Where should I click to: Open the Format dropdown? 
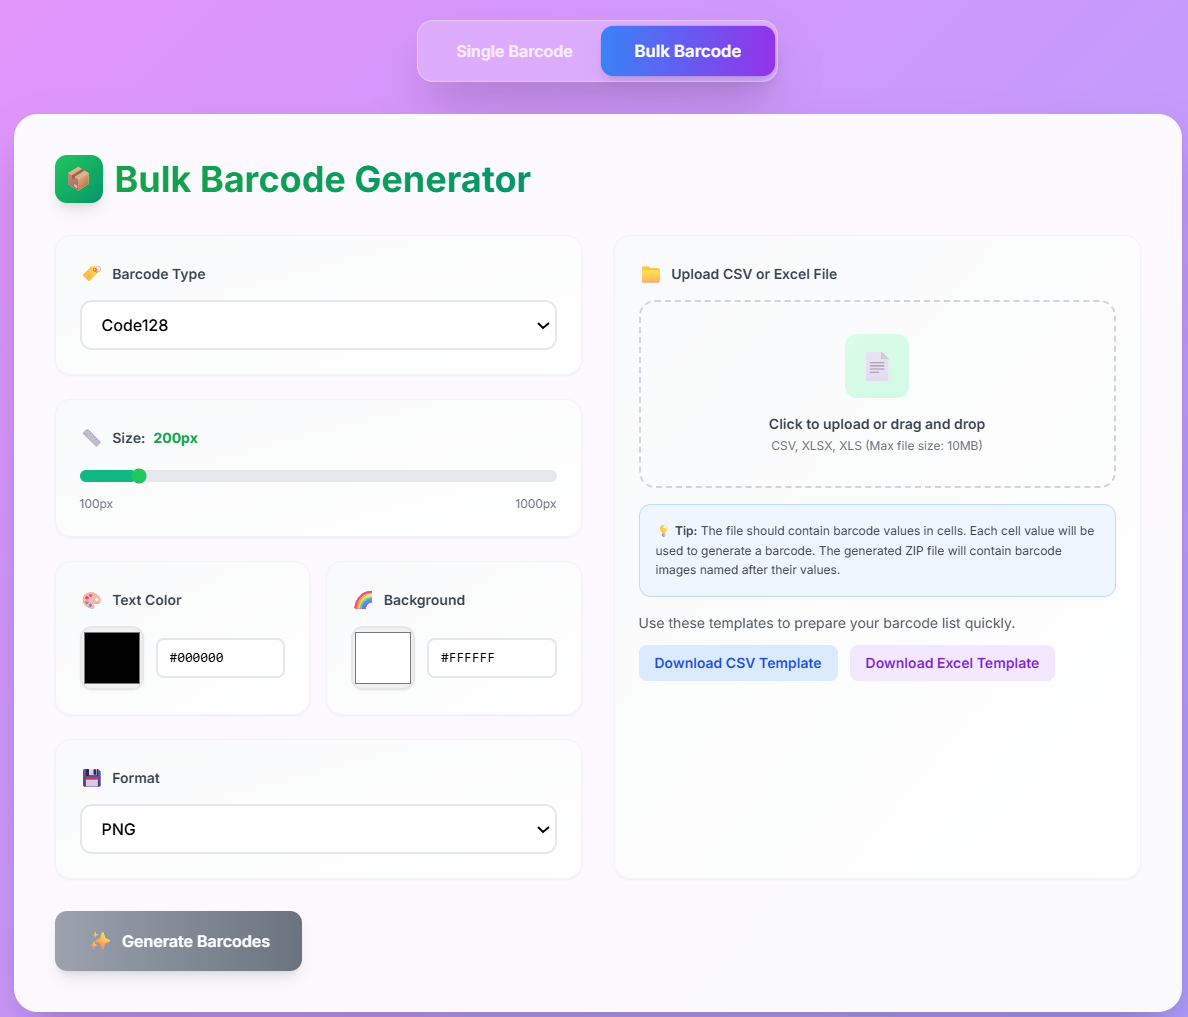[x=318, y=829]
